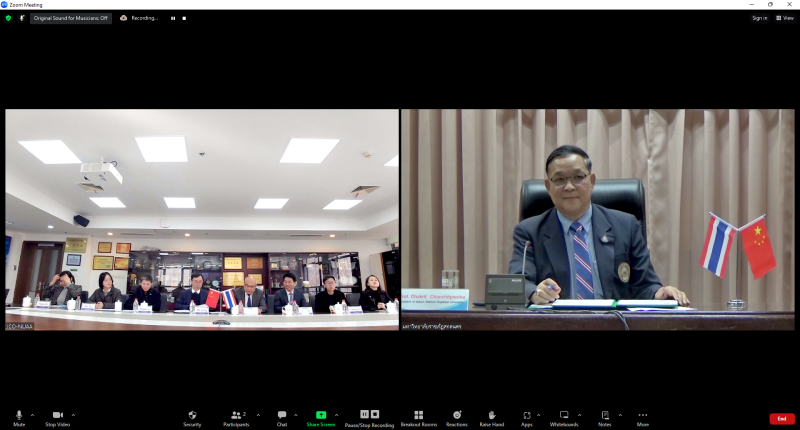Toggle Original Sound for Musicians
This screenshot has height=430, width=800.
[x=70, y=18]
